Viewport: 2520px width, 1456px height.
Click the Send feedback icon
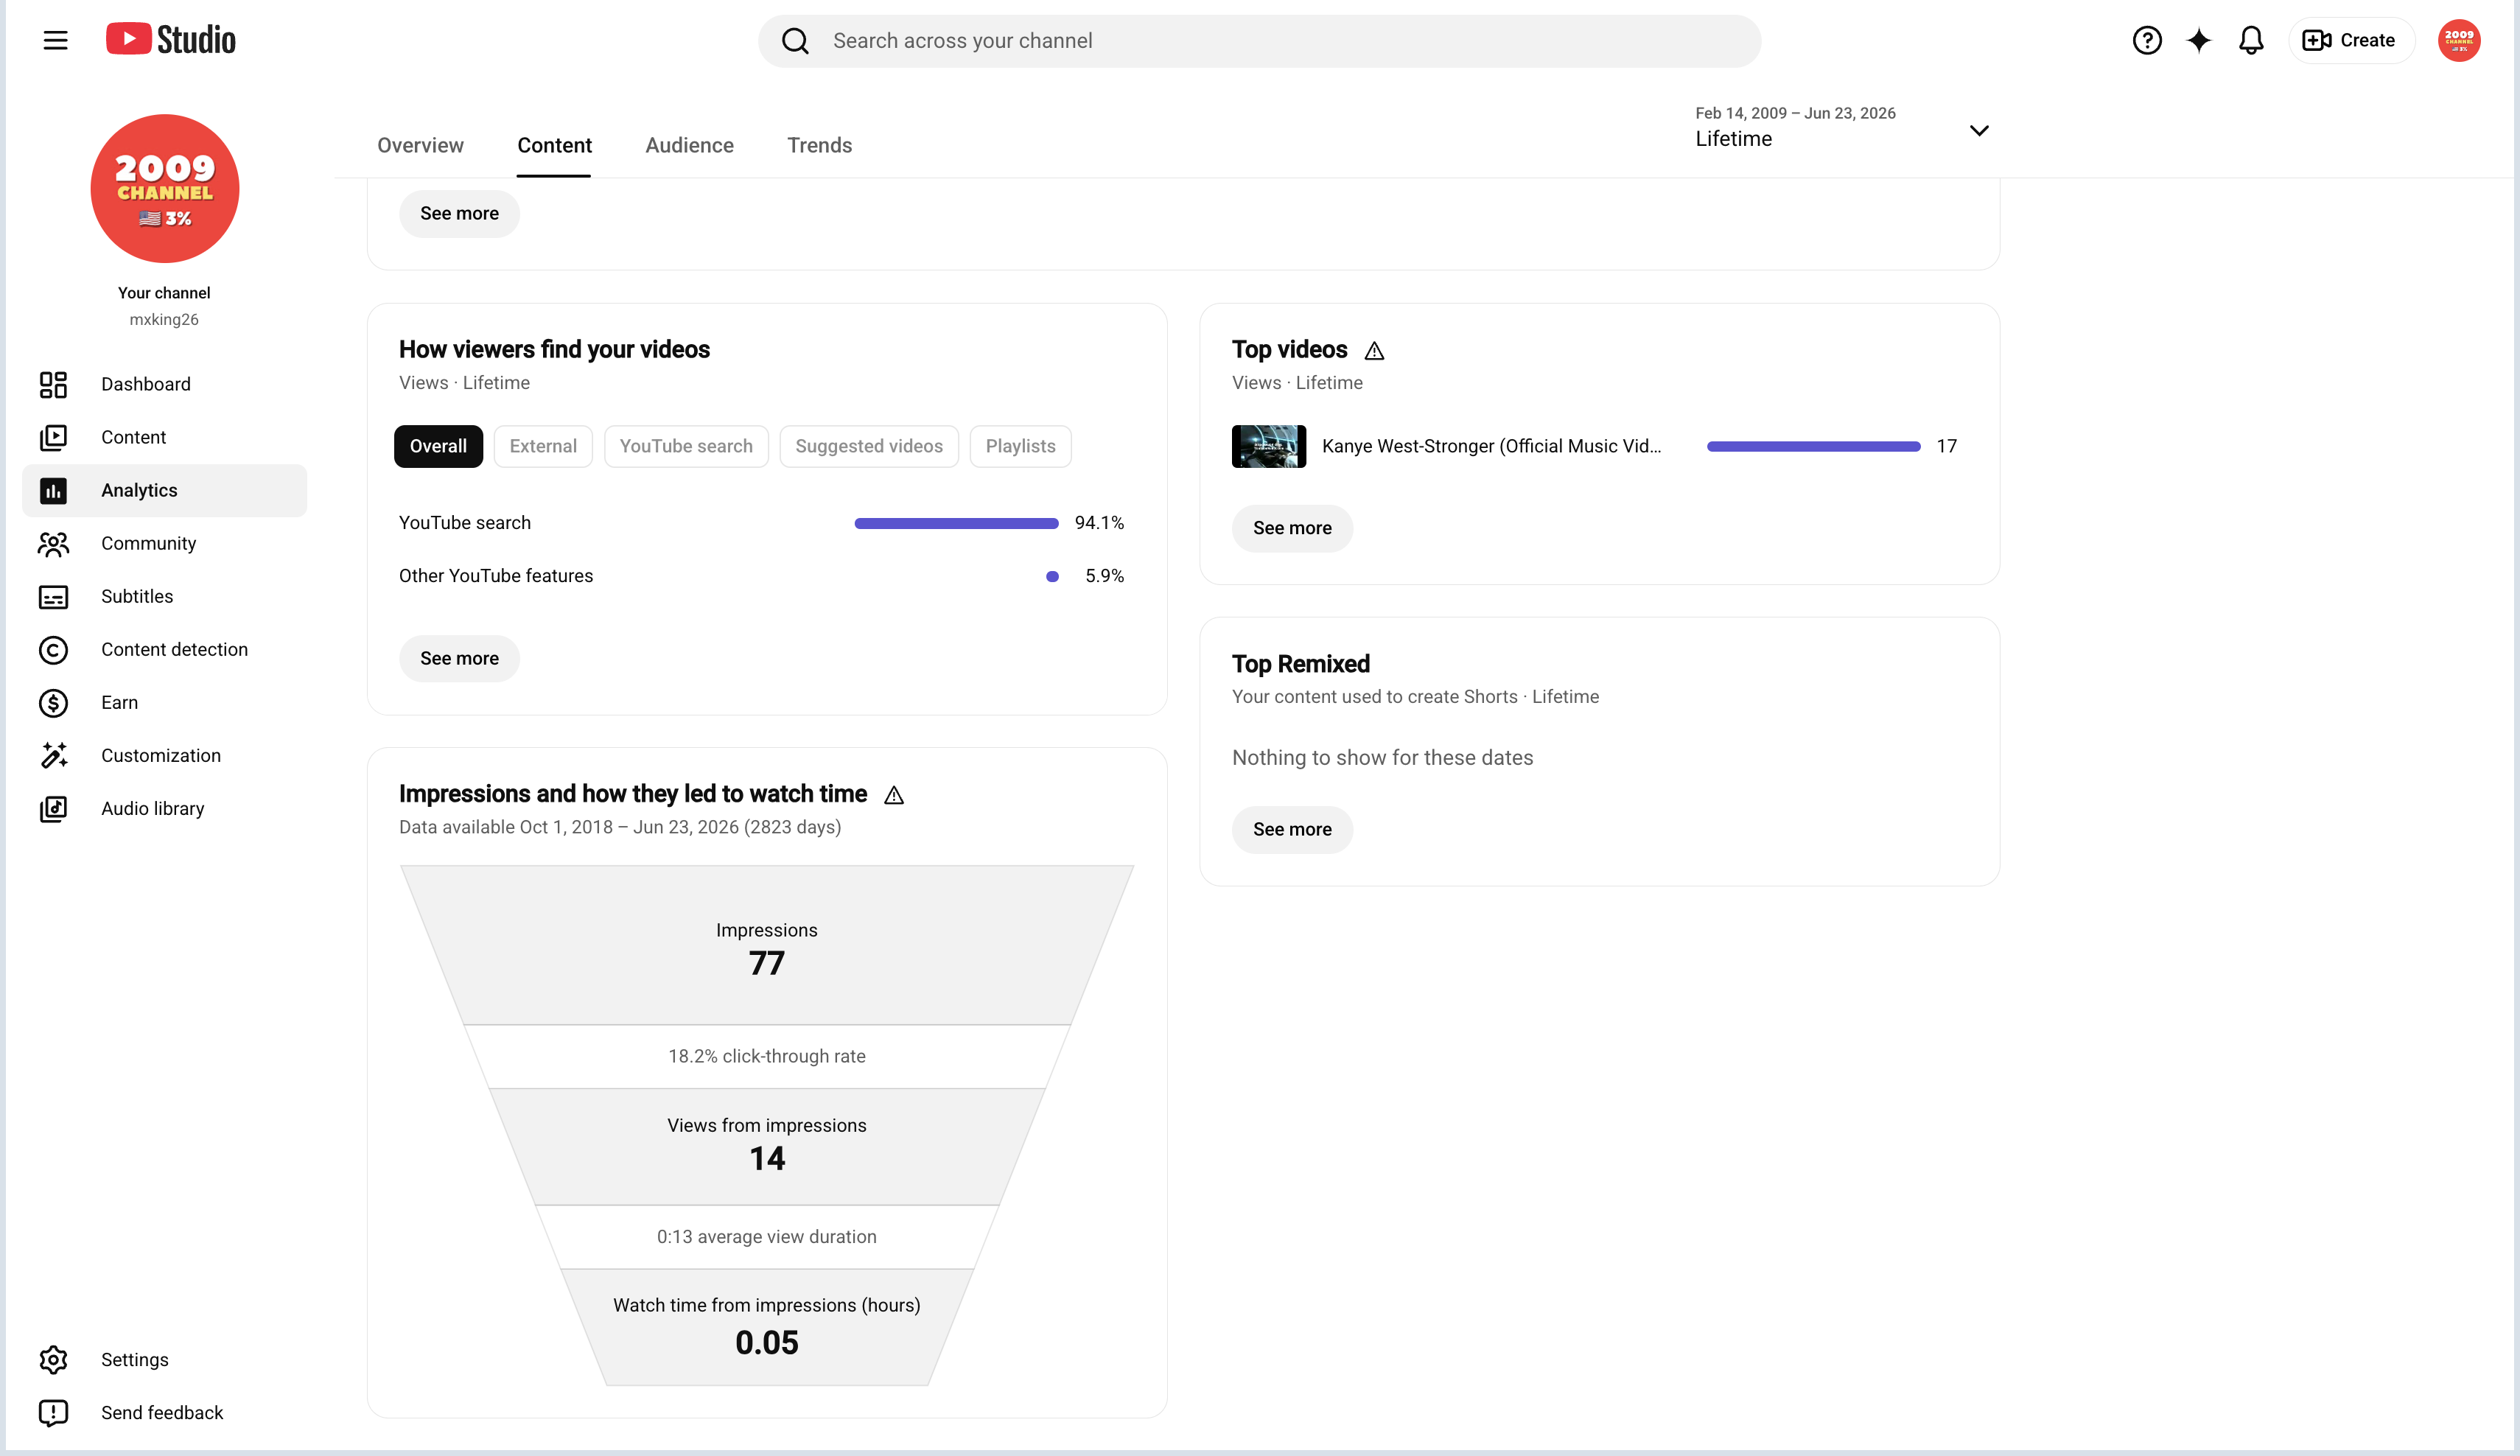click(x=53, y=1412)
